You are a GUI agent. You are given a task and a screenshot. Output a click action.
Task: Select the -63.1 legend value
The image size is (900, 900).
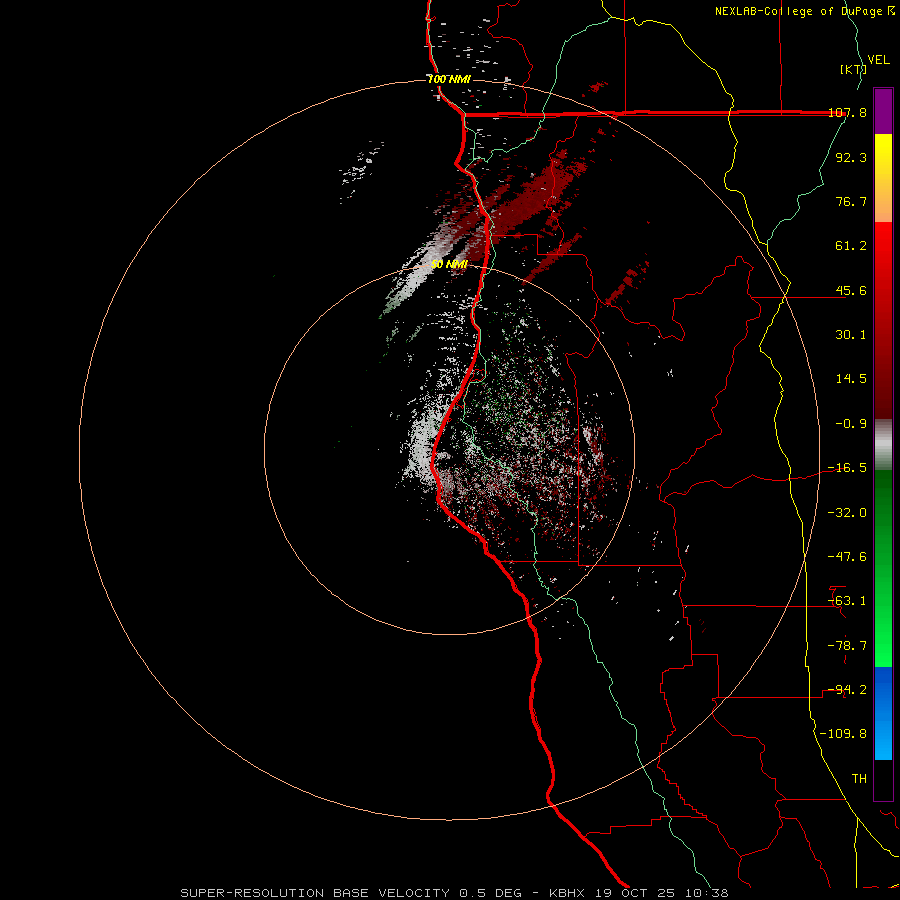pos(847,601)
